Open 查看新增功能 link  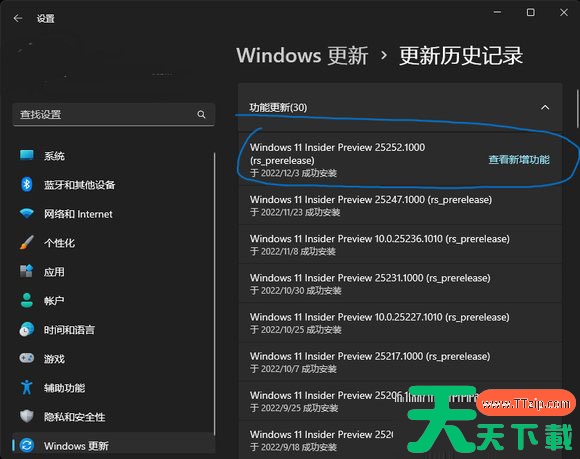519,159
